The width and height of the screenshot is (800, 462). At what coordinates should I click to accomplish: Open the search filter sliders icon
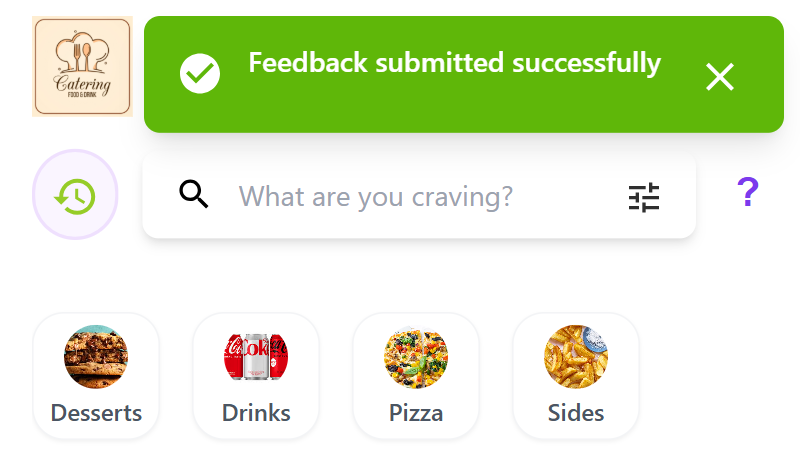[x=644, y=197]
